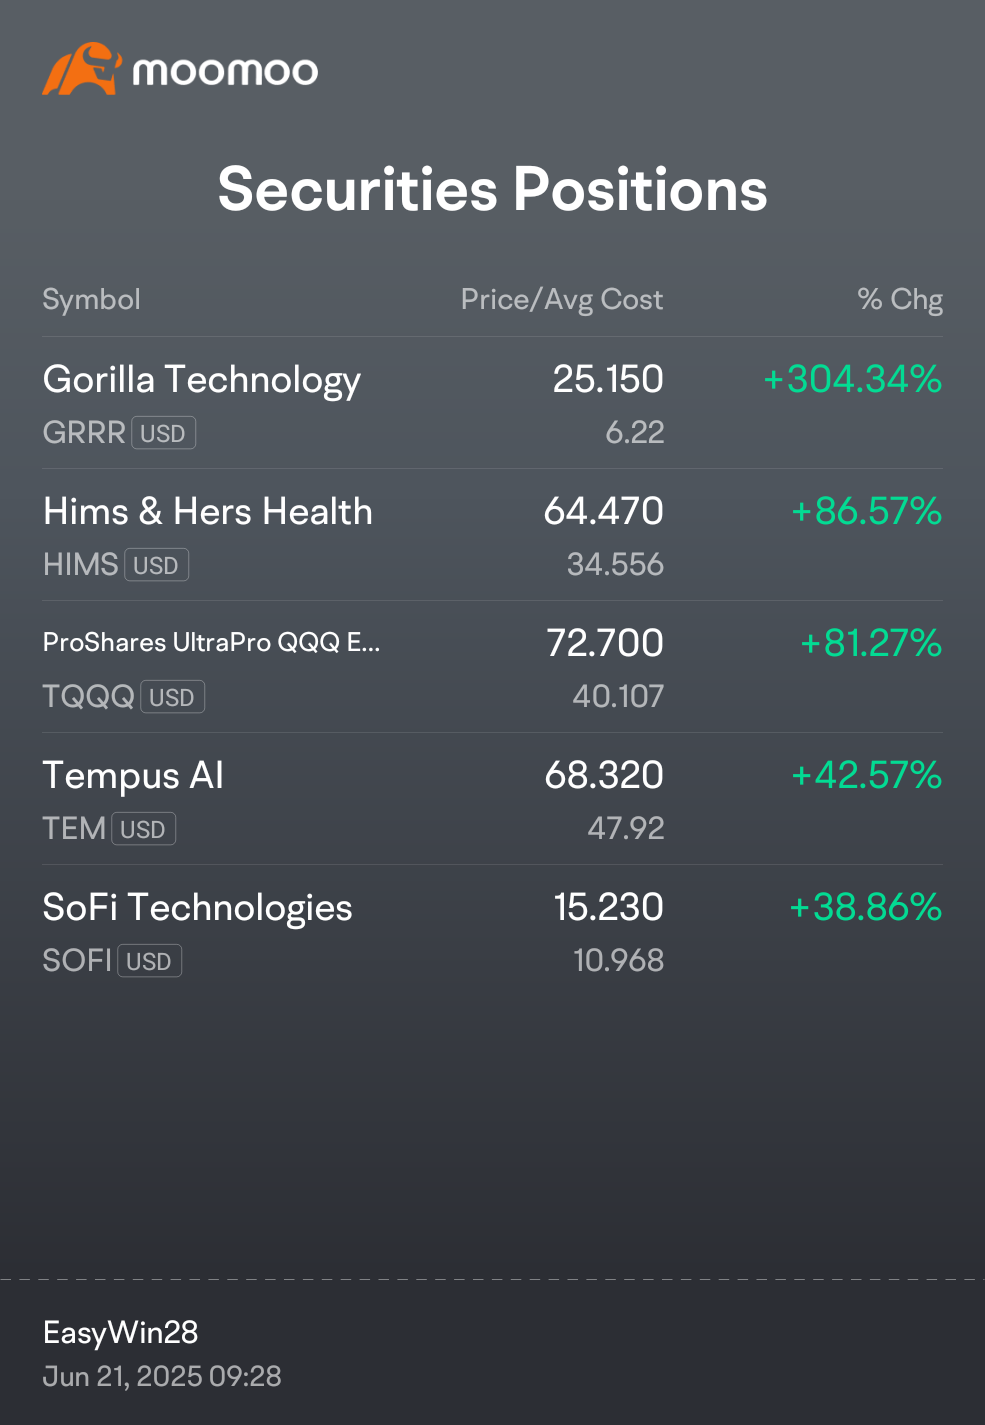
Task: Open the Hims & Hers Health position
Action: click(x=492, y=535)
